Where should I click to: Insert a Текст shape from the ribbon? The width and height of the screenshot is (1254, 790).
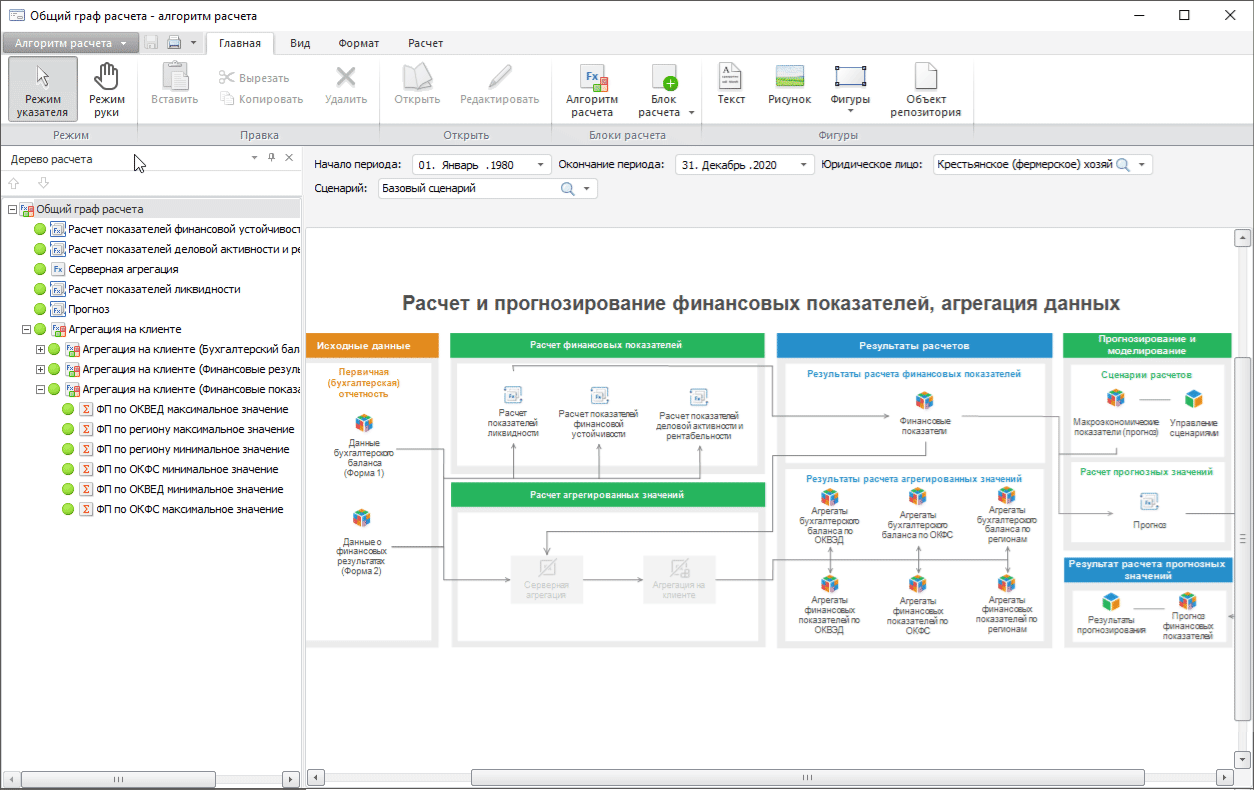click(x=731, y=84)
